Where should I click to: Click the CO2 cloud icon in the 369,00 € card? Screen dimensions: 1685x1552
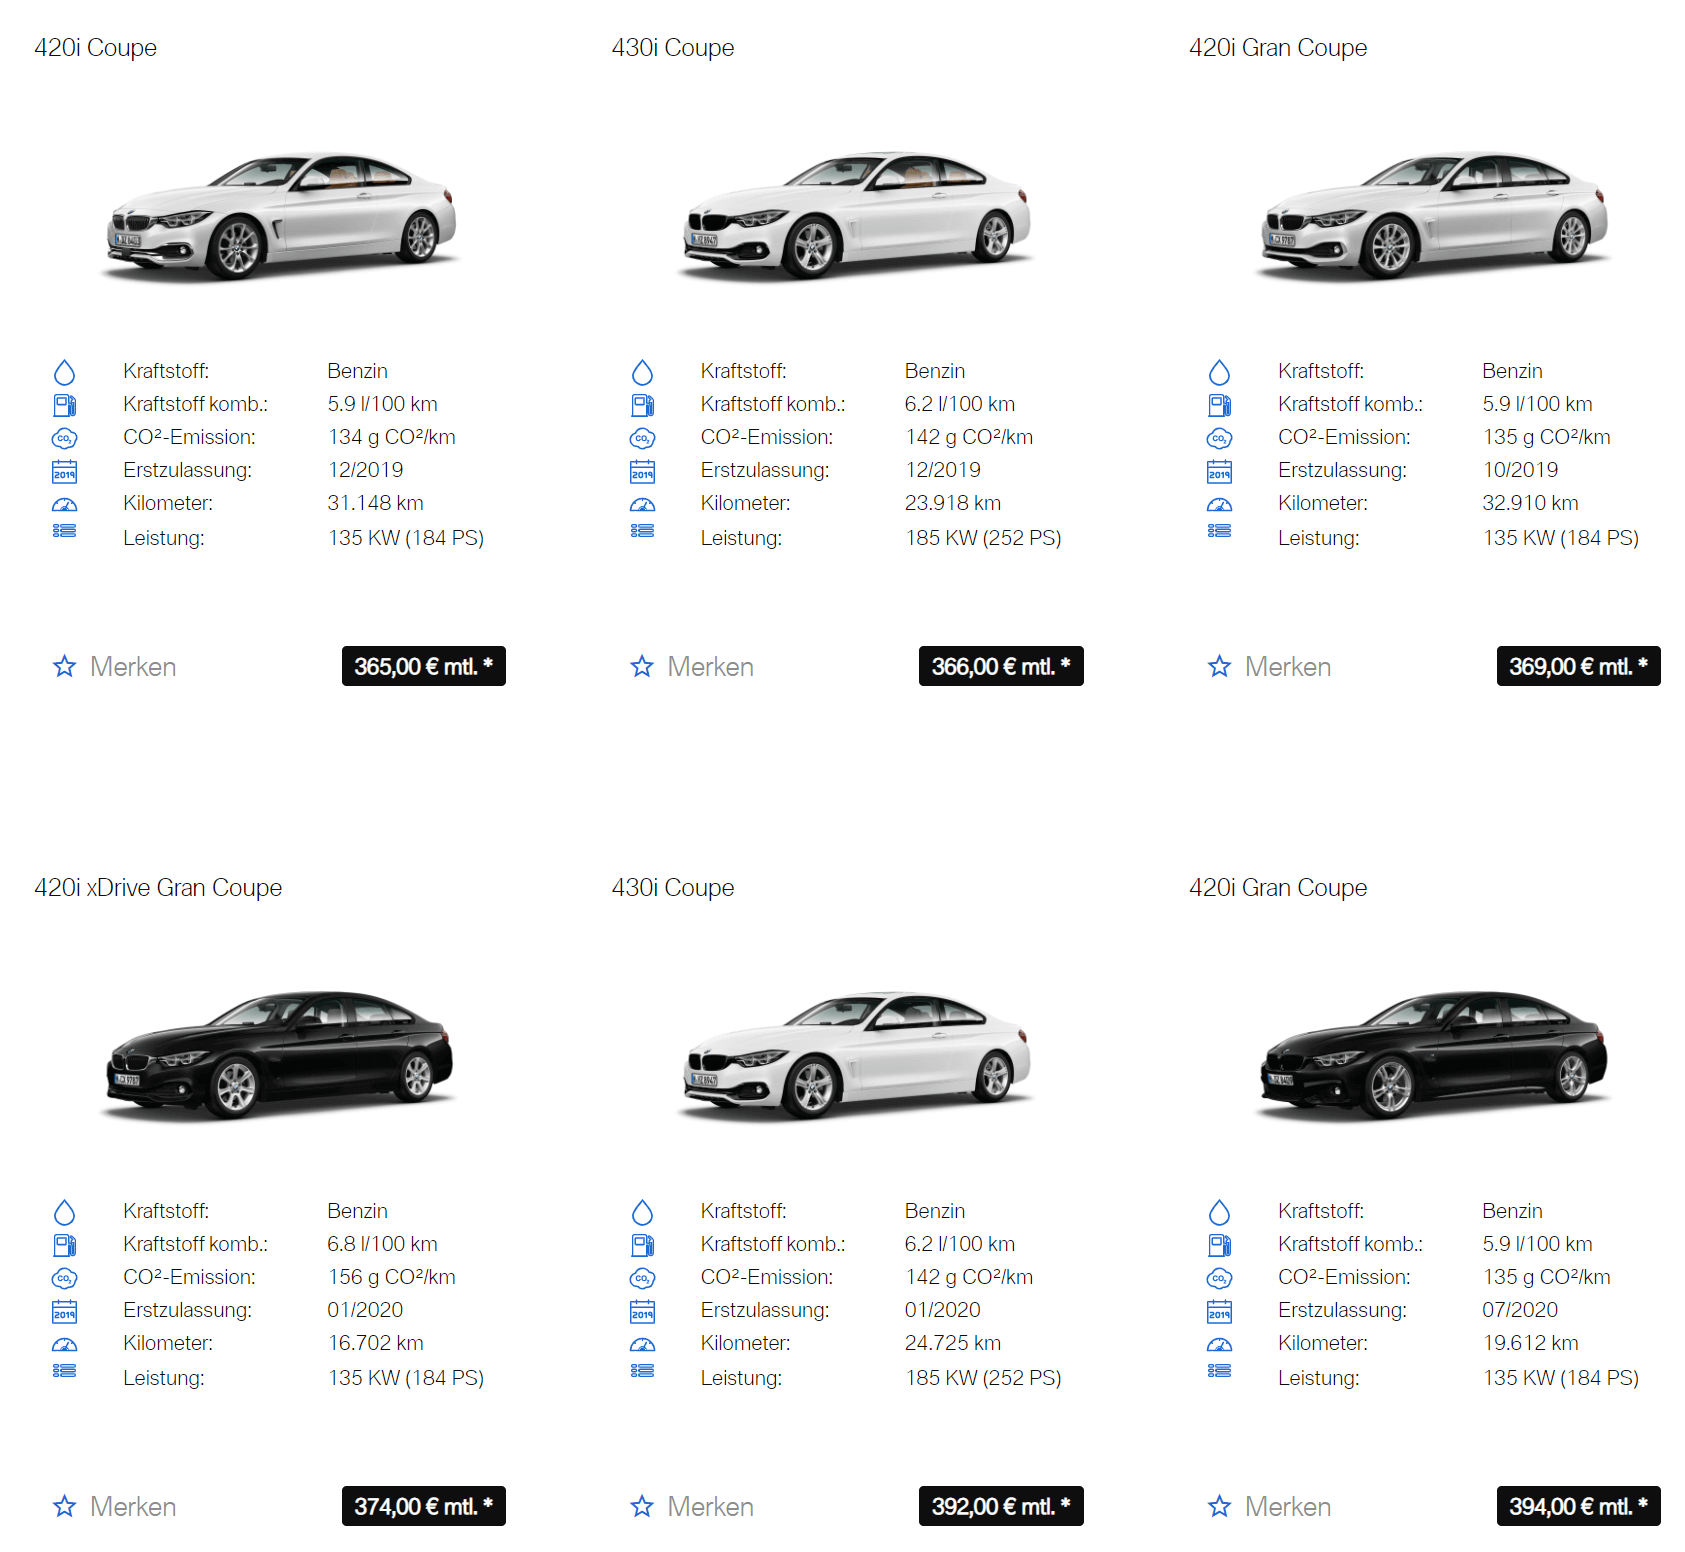click(x=1219, y=438)
